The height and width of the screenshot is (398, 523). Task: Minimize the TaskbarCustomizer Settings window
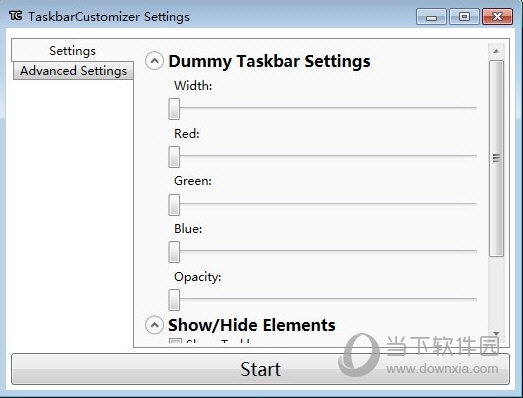[431, 17]
